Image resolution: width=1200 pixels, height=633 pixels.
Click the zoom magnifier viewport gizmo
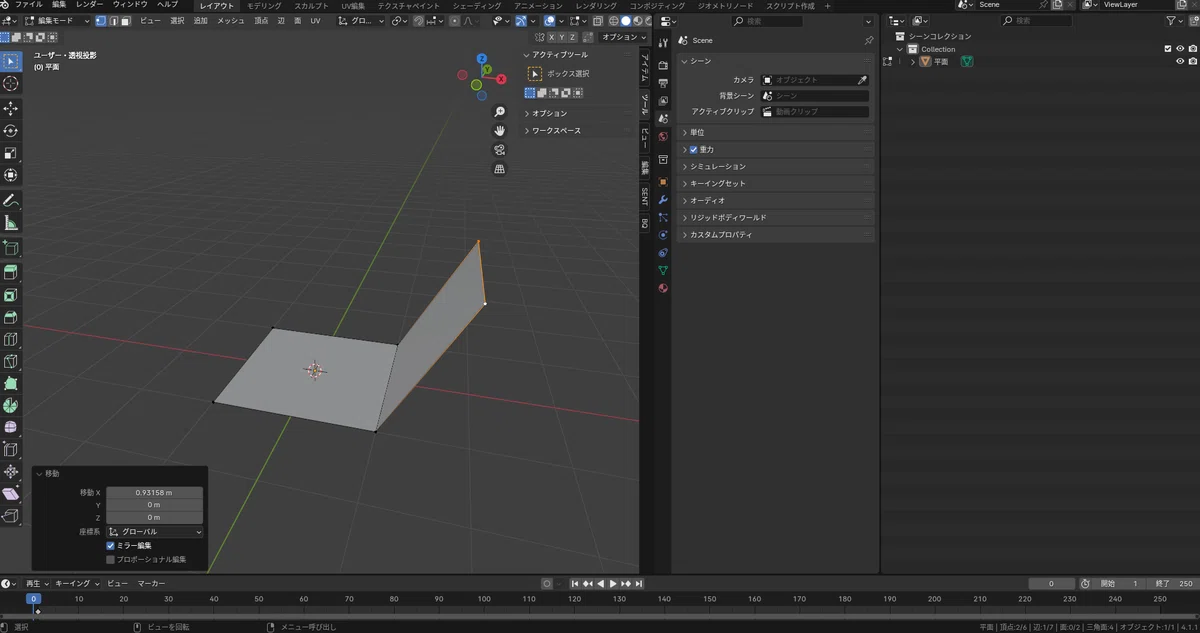point(500,112)
